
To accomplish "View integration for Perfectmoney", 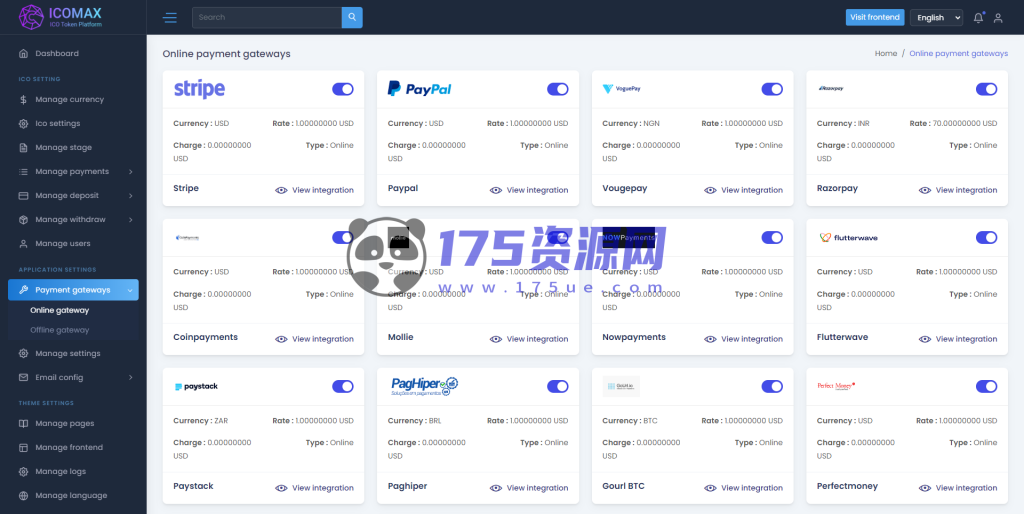I will [958, 488].
